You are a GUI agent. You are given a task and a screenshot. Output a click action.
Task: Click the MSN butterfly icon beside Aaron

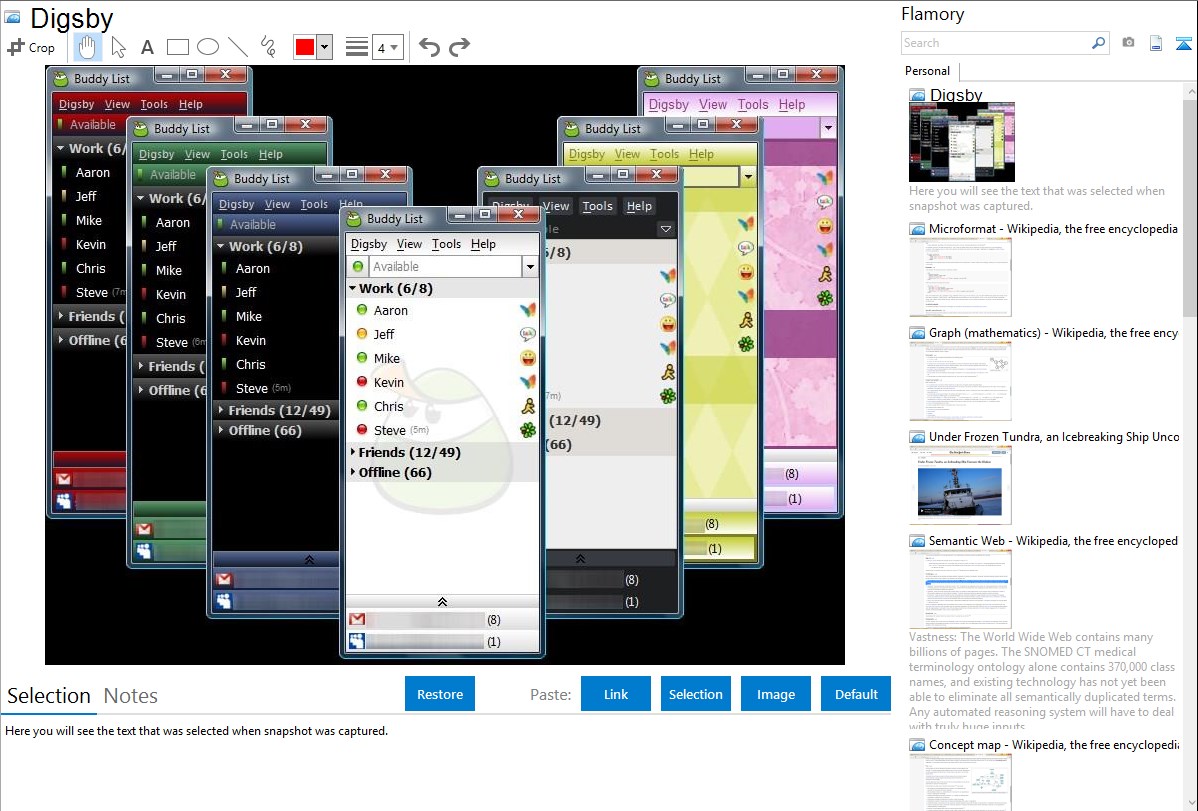click(x=527, y=310)
